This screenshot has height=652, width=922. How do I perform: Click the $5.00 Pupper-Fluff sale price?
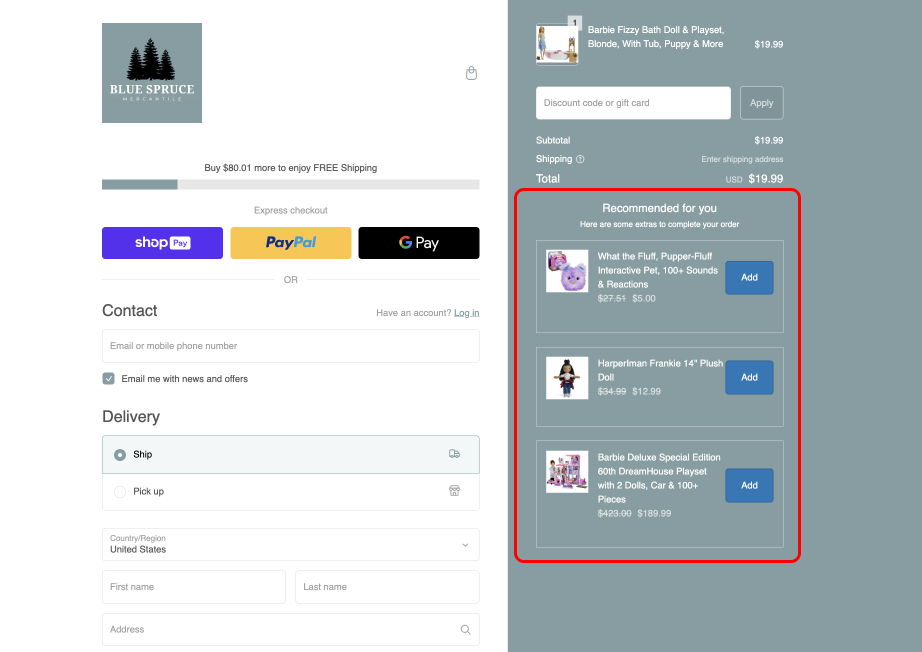click(644, 299)
